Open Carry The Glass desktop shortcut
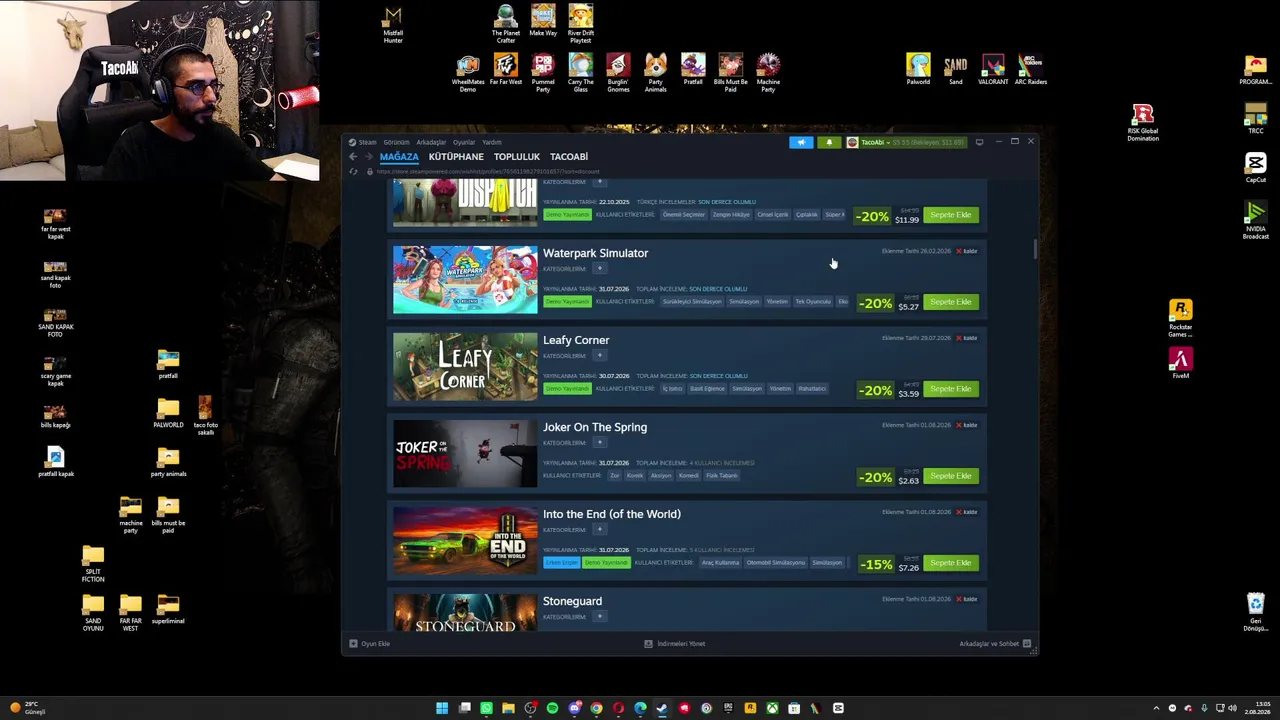 (581, 73)
